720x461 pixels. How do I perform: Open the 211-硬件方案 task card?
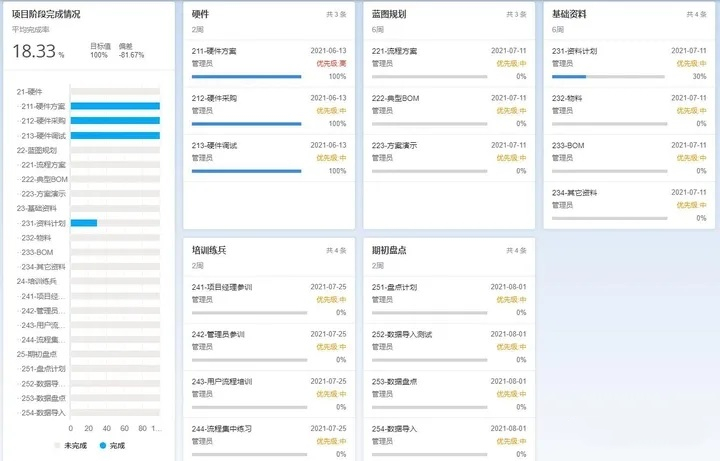(268, 62)
